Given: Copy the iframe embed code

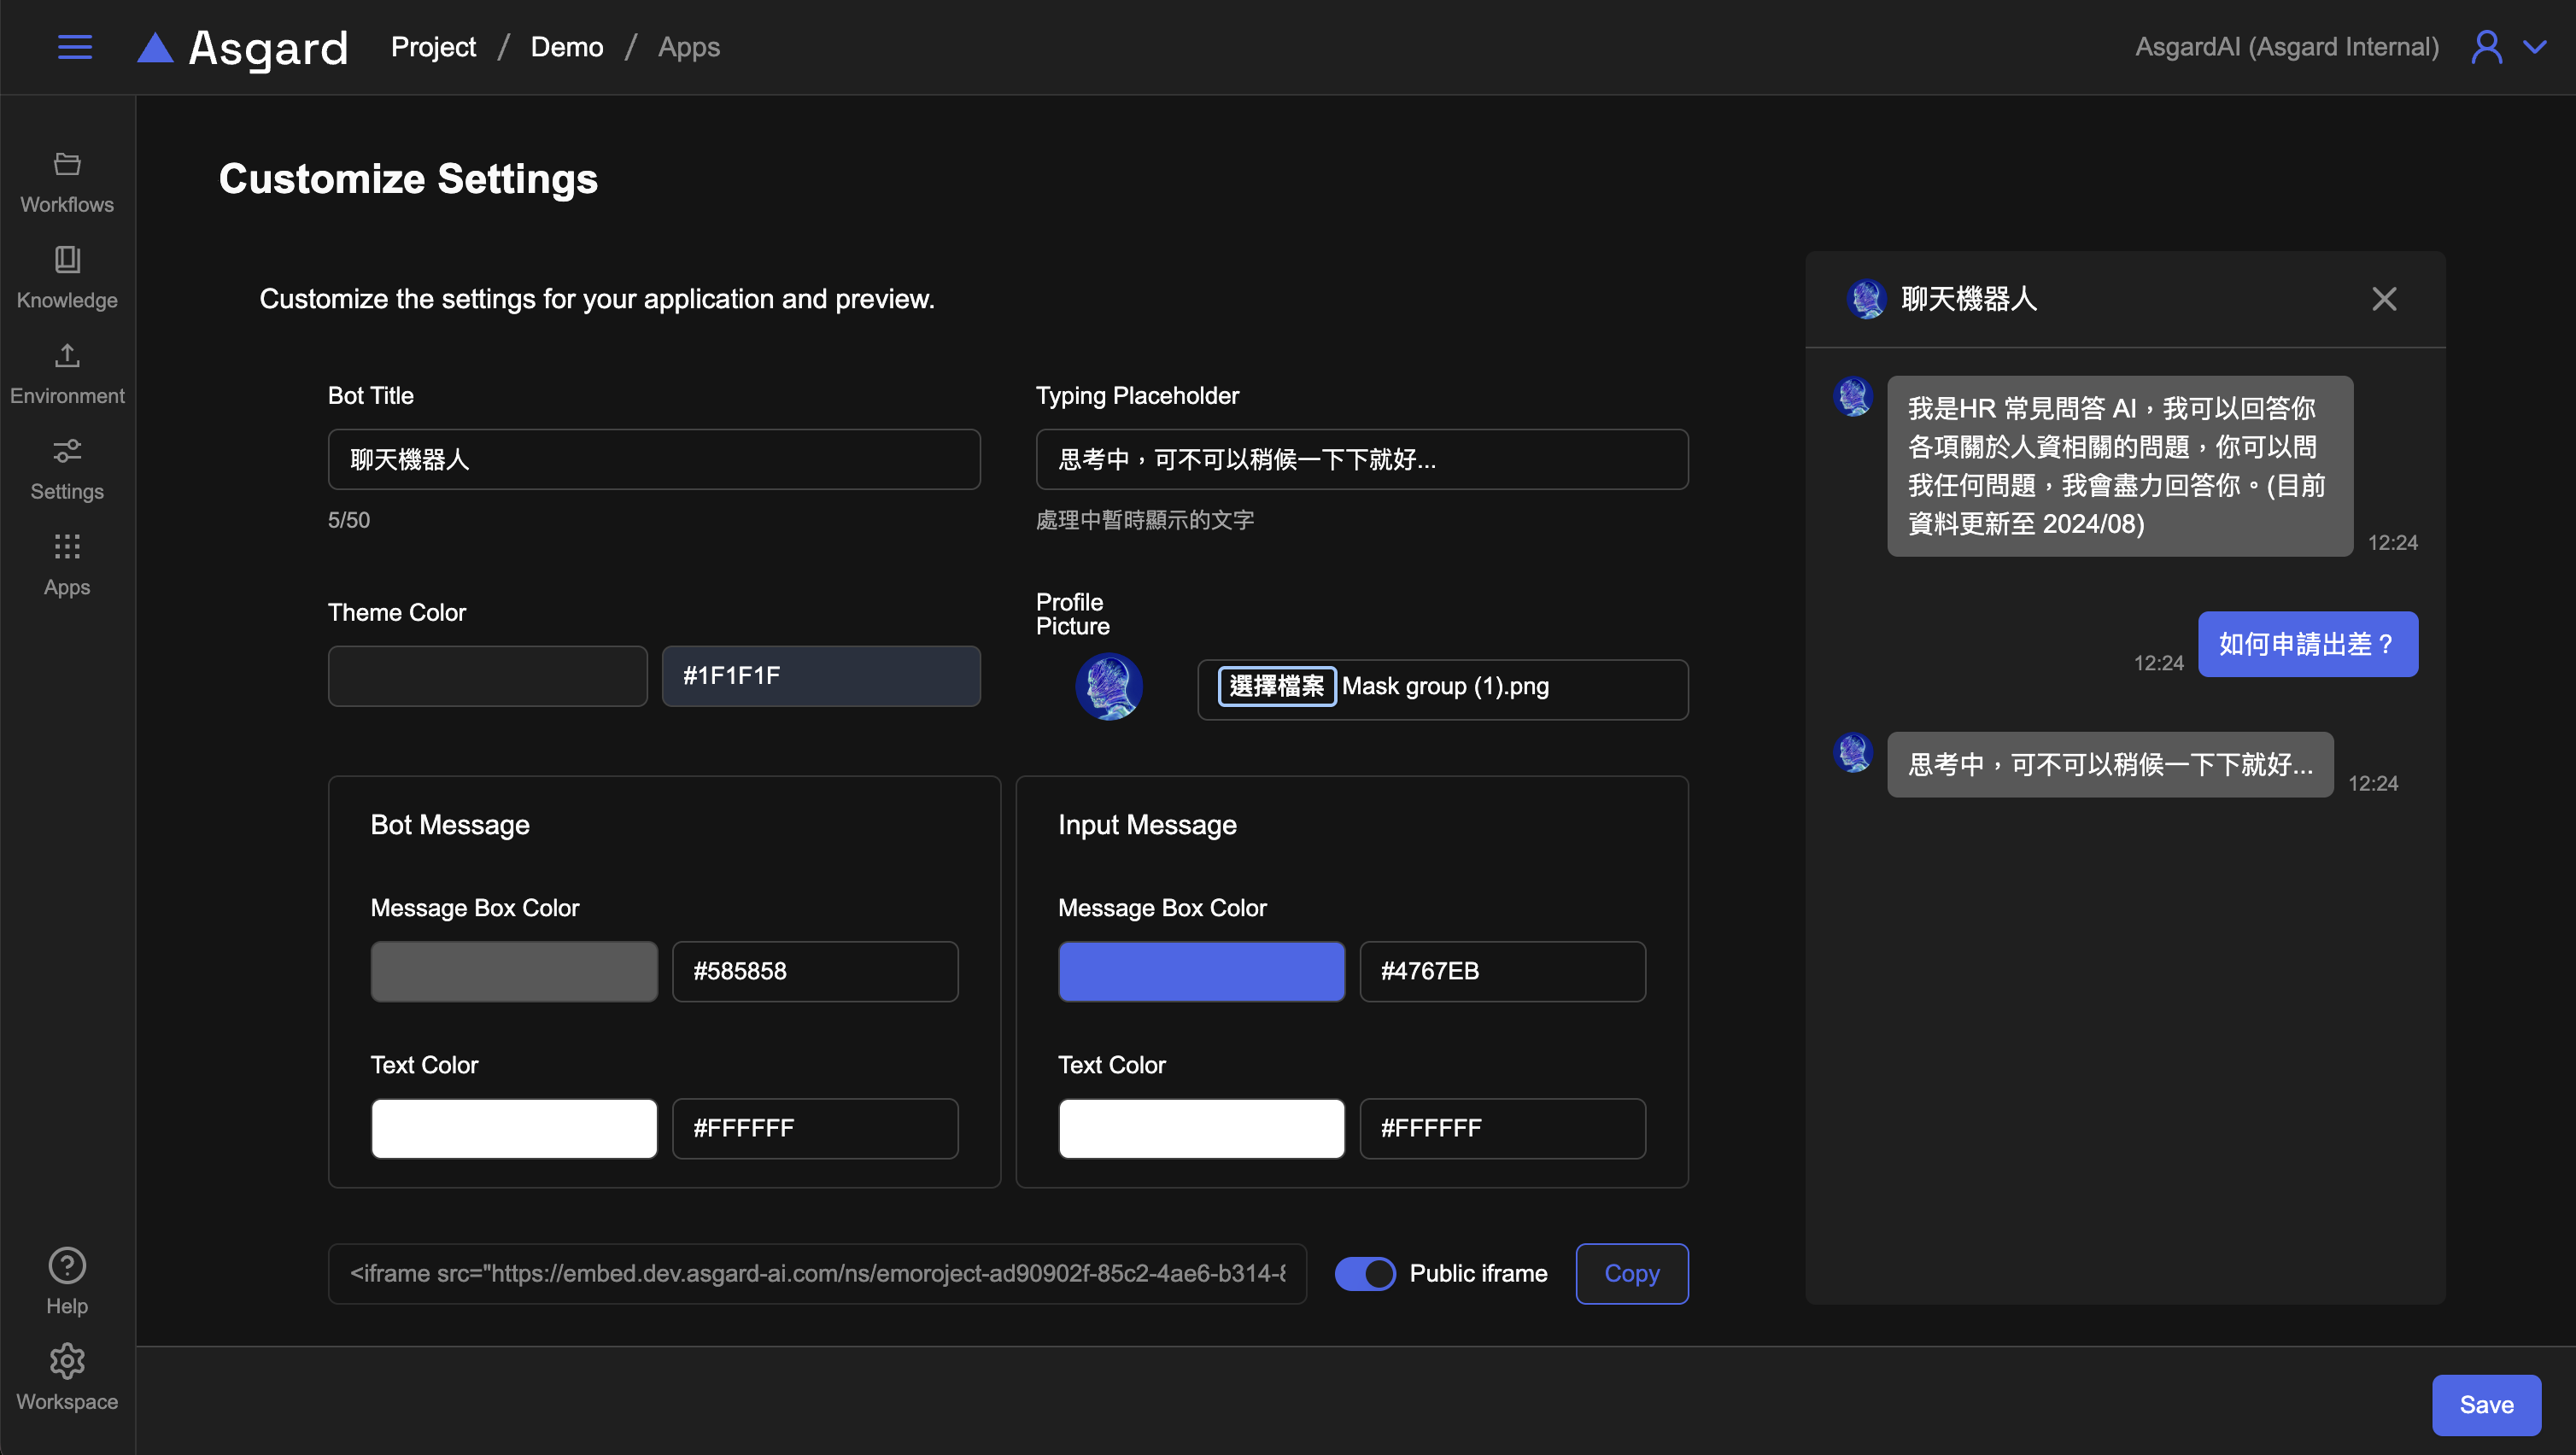Looking at the screenshot, I should tap(1631, 1273).
